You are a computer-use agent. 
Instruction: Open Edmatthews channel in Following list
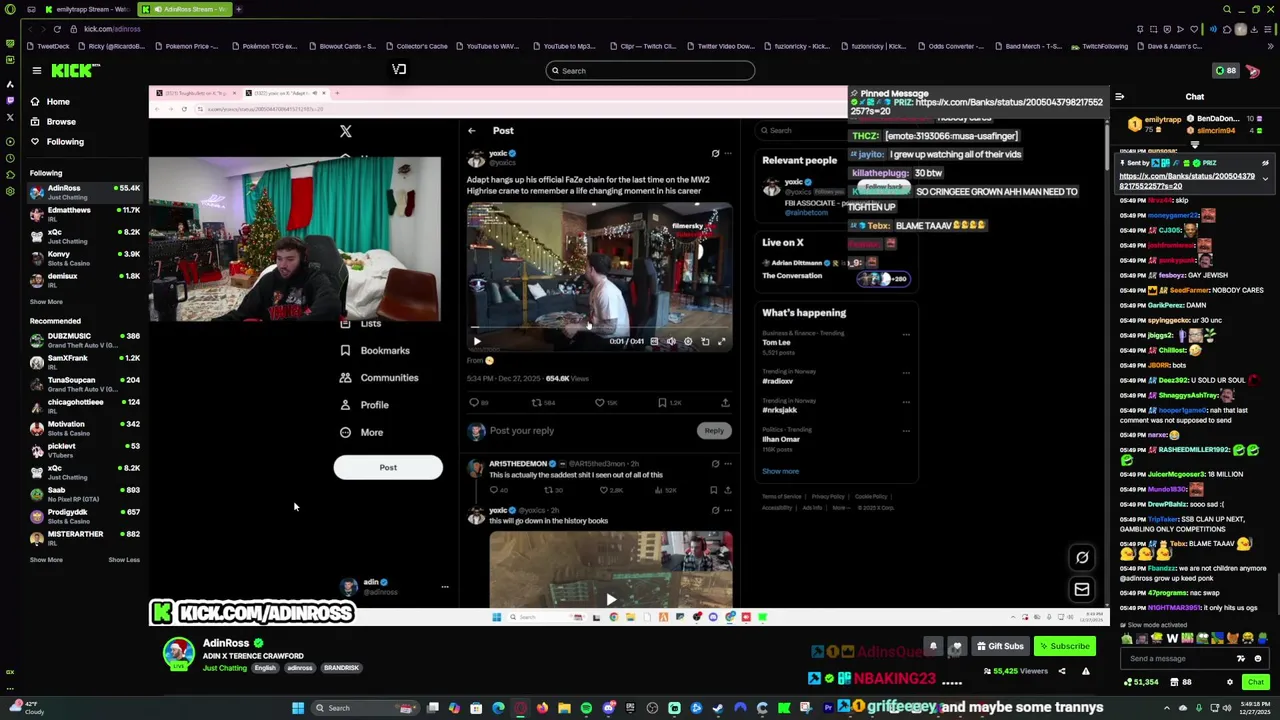coord(86,214)
